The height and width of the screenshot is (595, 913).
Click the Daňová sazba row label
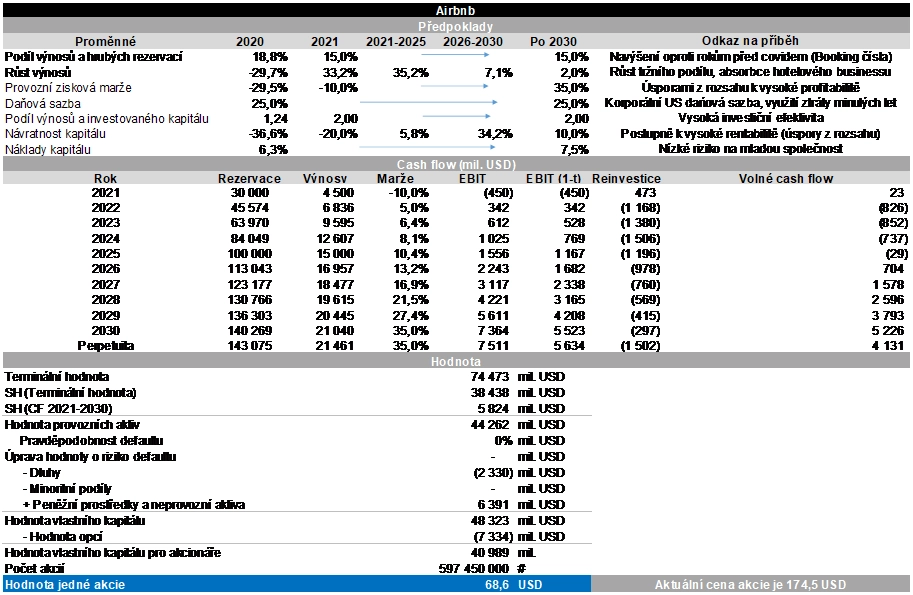click(43, 104)
